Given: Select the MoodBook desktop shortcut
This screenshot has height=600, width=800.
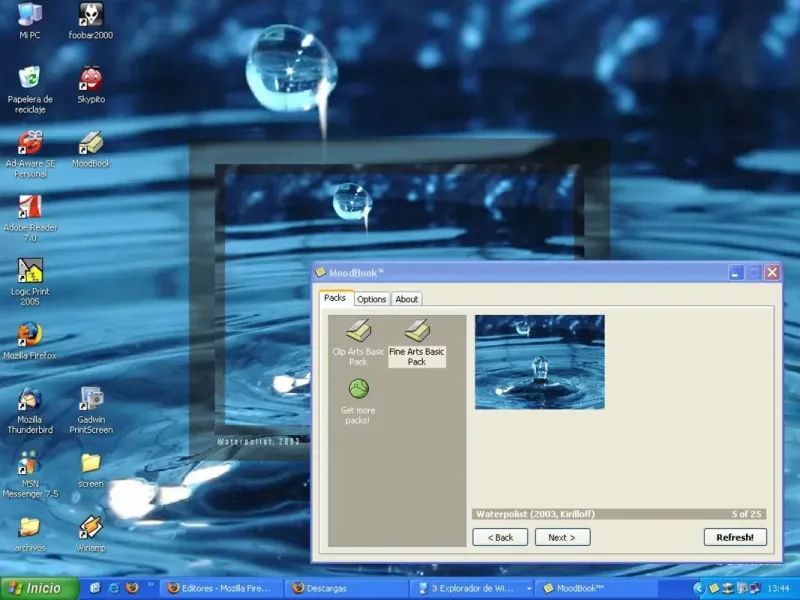Looking at the screenshot, I should coord(91,149).
